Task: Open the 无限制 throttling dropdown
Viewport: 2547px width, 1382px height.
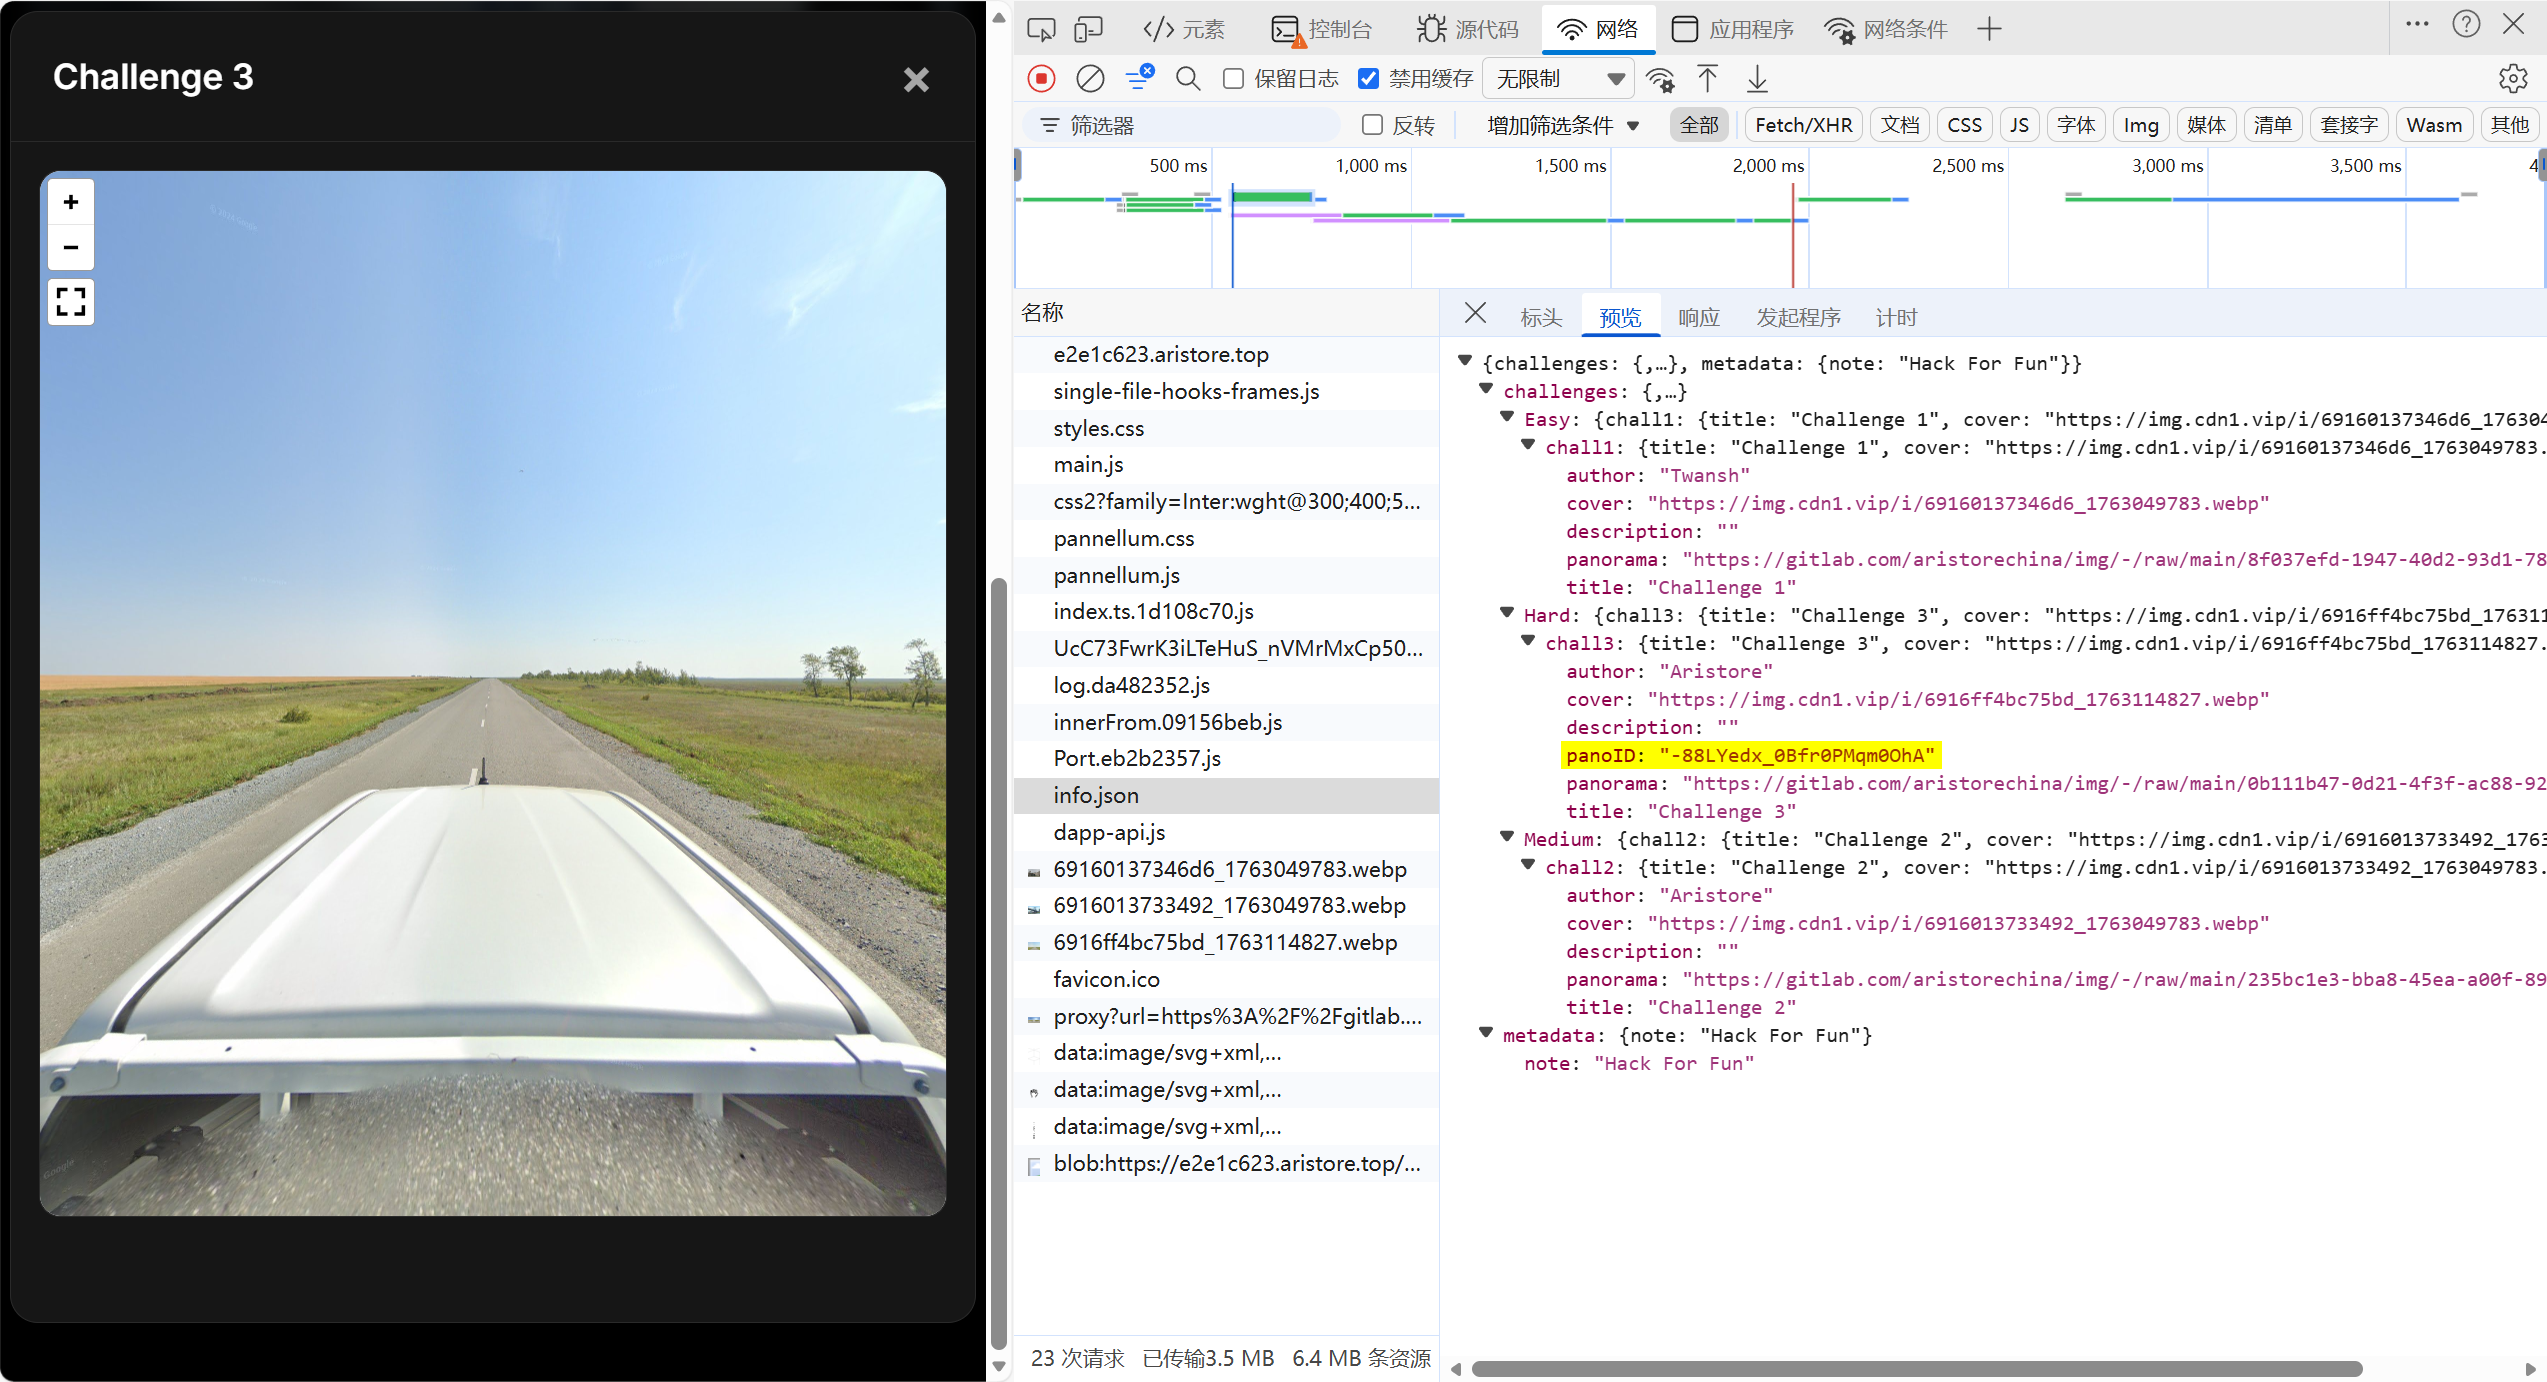Action: pos(1558,79)
